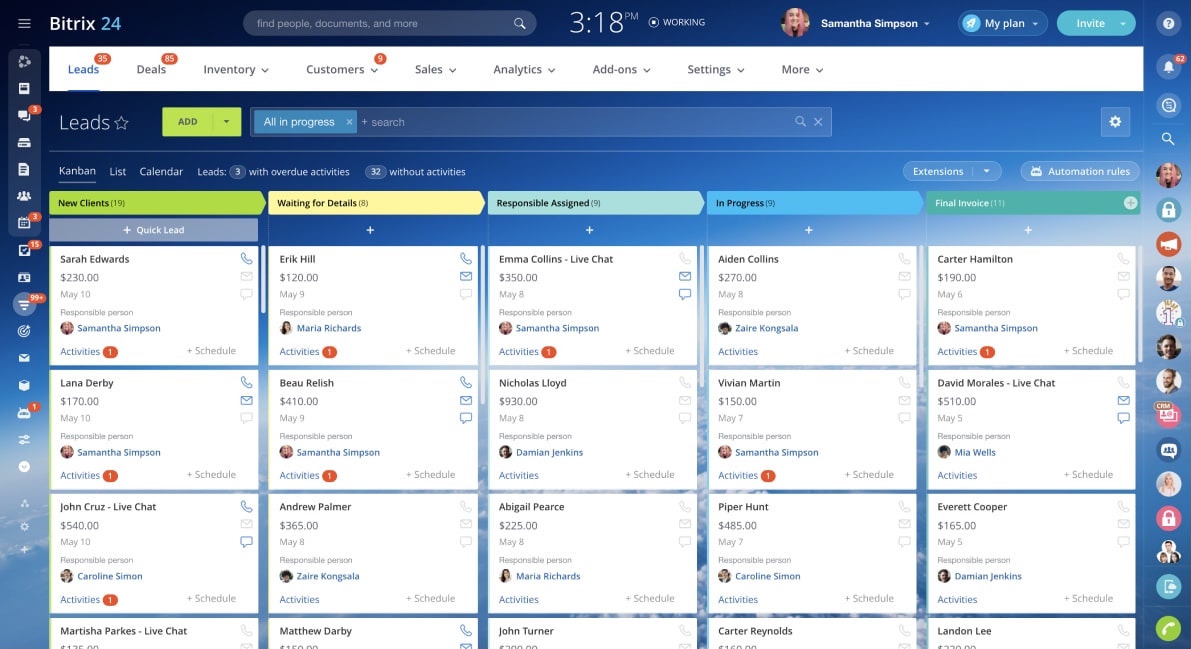Open the notifications bell icon
Viewport: 1191px width, 649px height.
click(1167, 67)
